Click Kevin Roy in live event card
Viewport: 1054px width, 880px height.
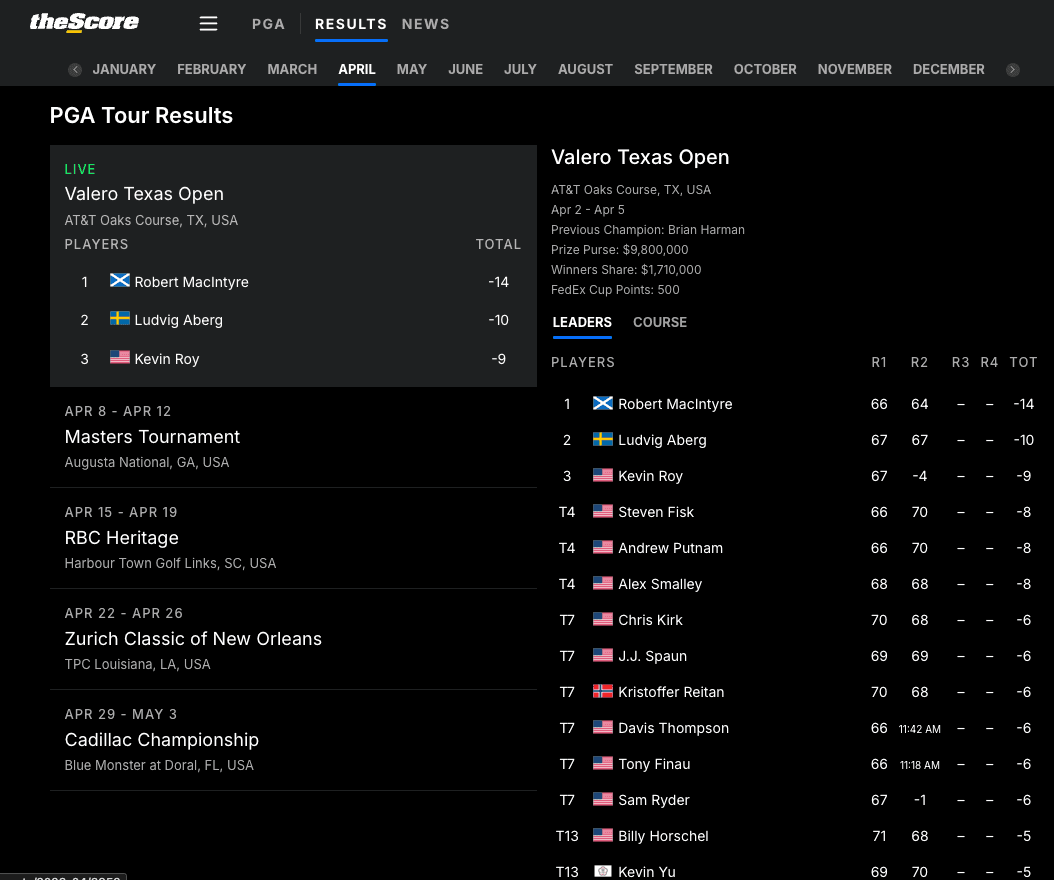pos(167,359)
